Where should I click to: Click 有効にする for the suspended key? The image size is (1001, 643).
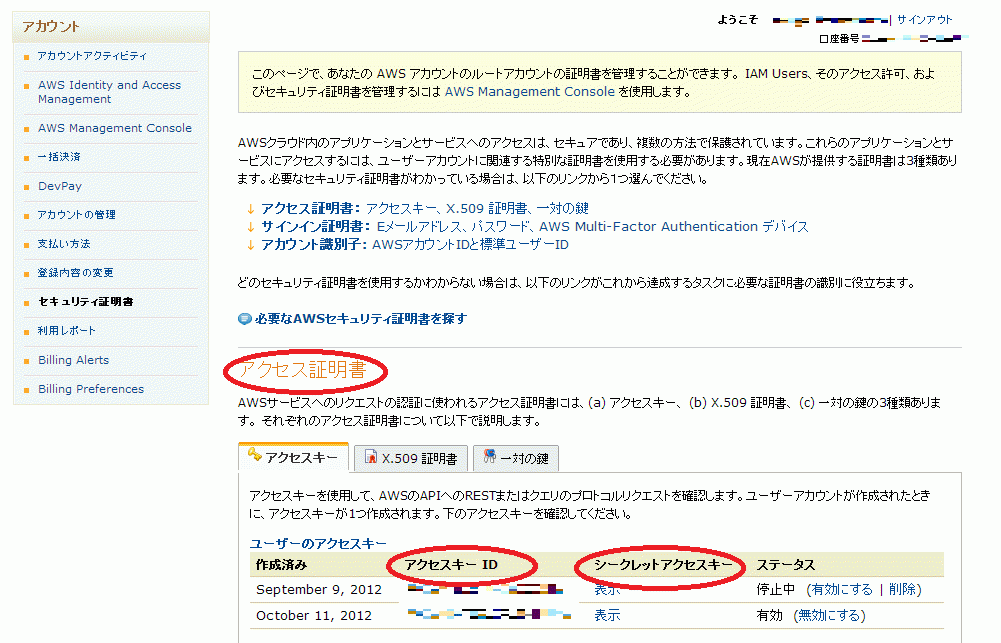tap(842, 589)
